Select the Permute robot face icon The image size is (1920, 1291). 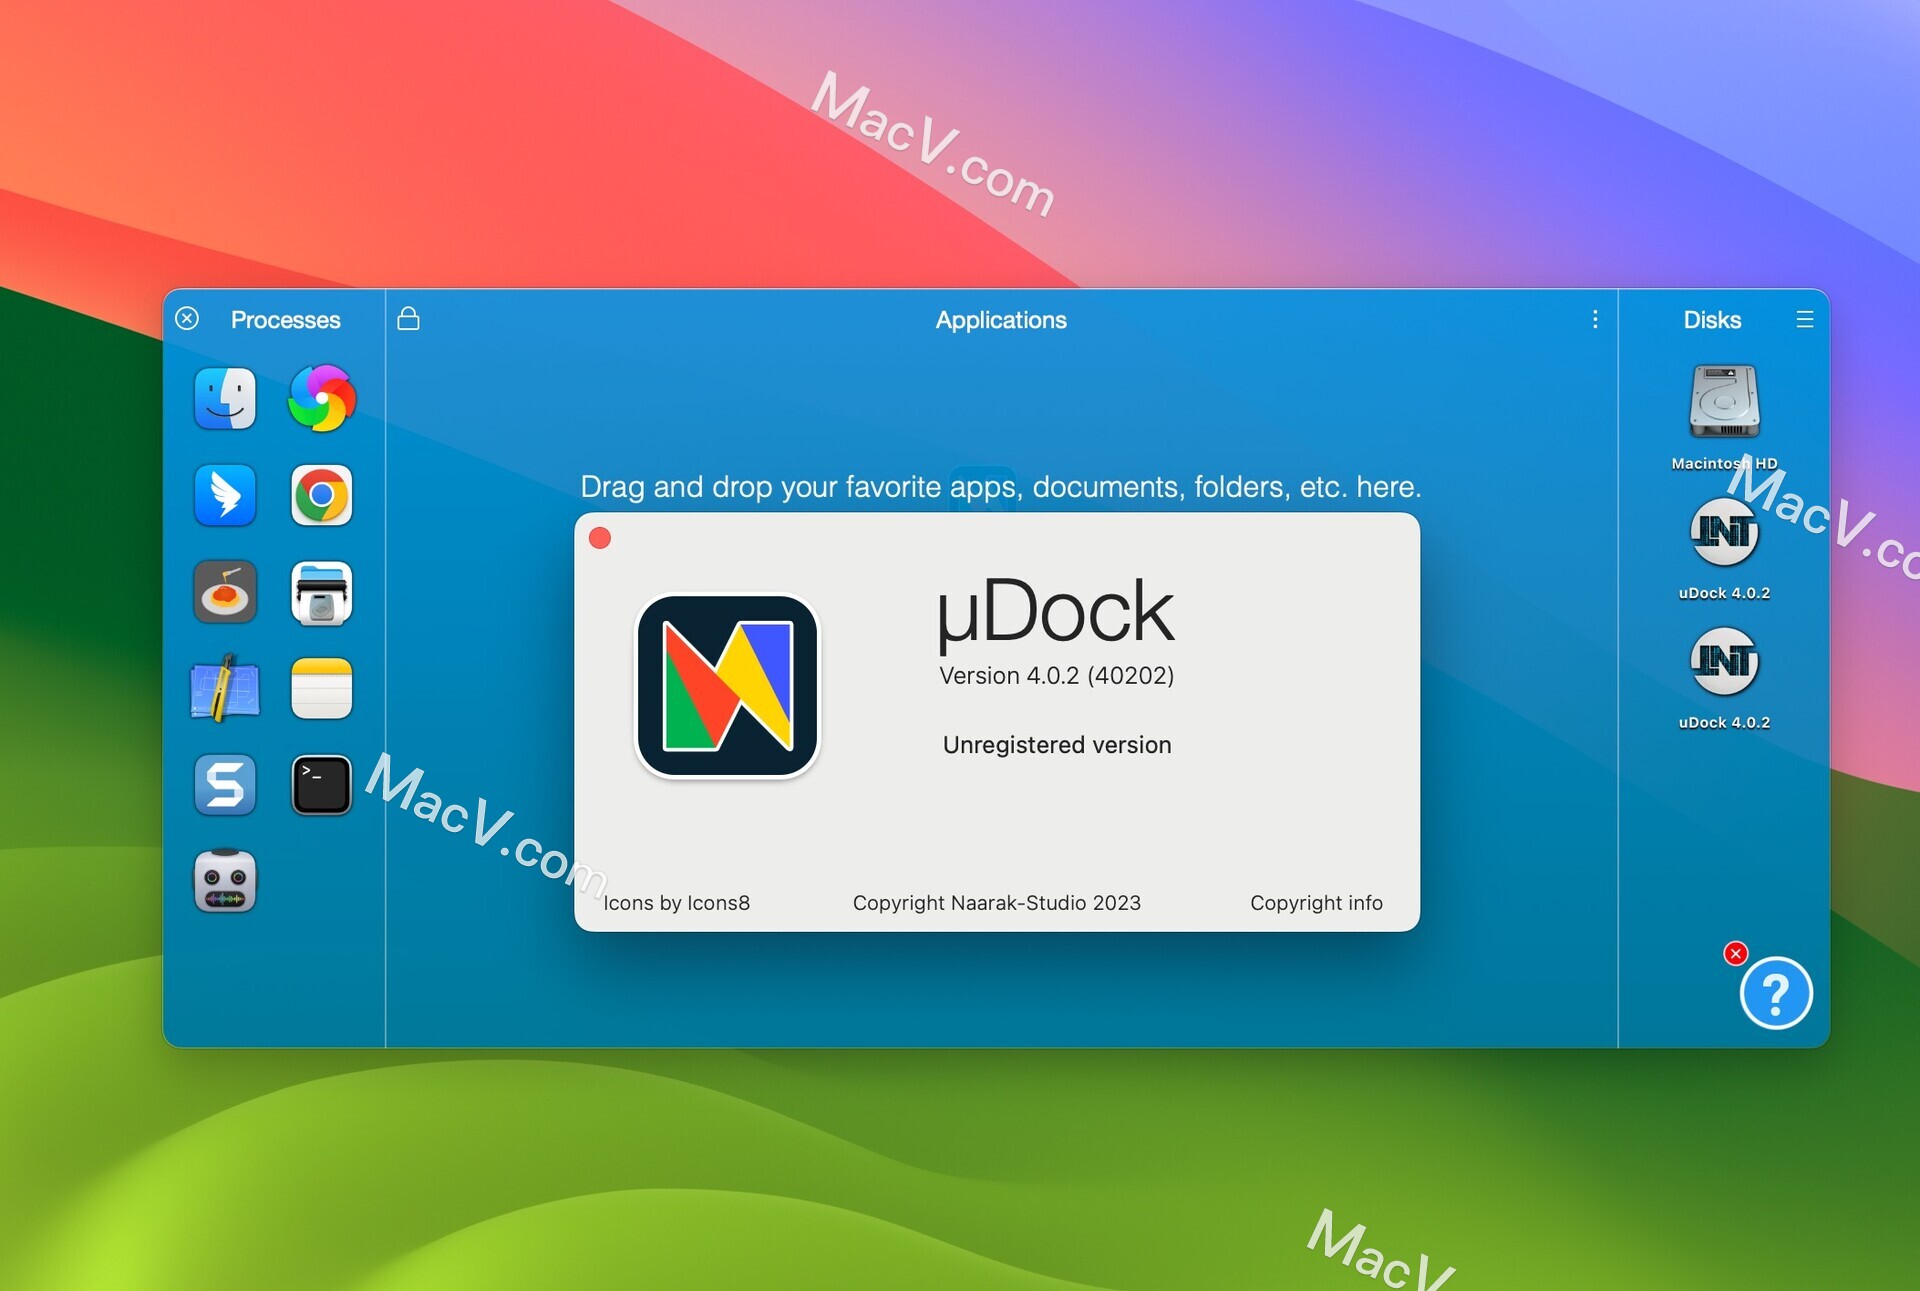tap(225, 882)
